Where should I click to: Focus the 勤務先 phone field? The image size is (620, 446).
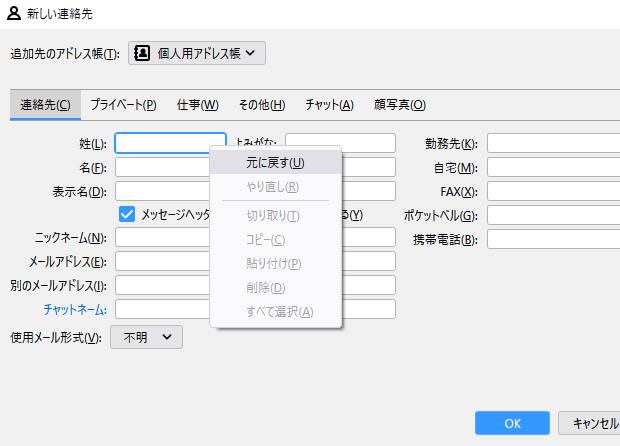(x=553, y=144)
